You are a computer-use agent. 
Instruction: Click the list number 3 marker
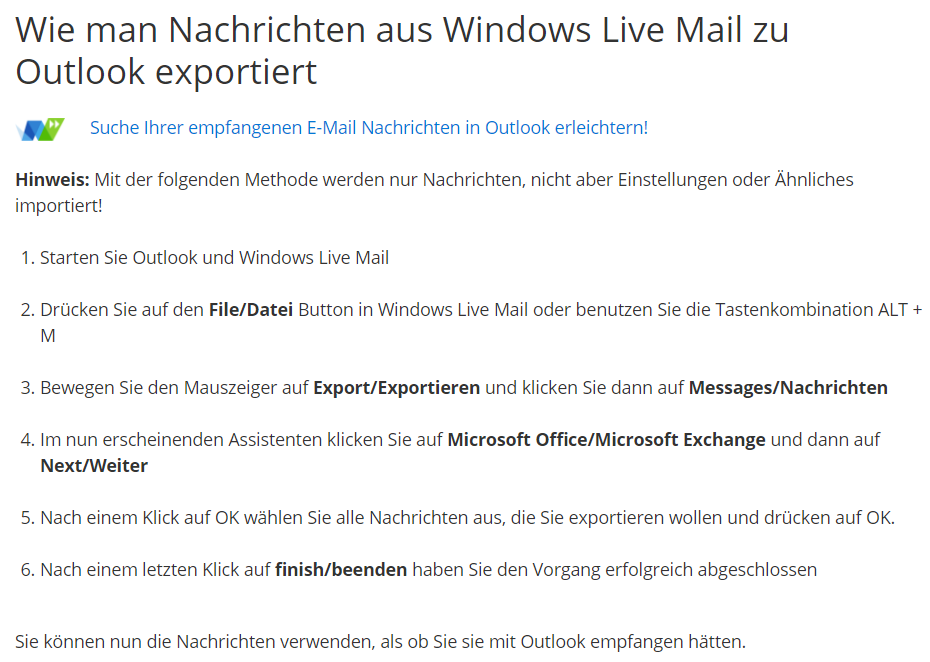click(x=27, y=388)
